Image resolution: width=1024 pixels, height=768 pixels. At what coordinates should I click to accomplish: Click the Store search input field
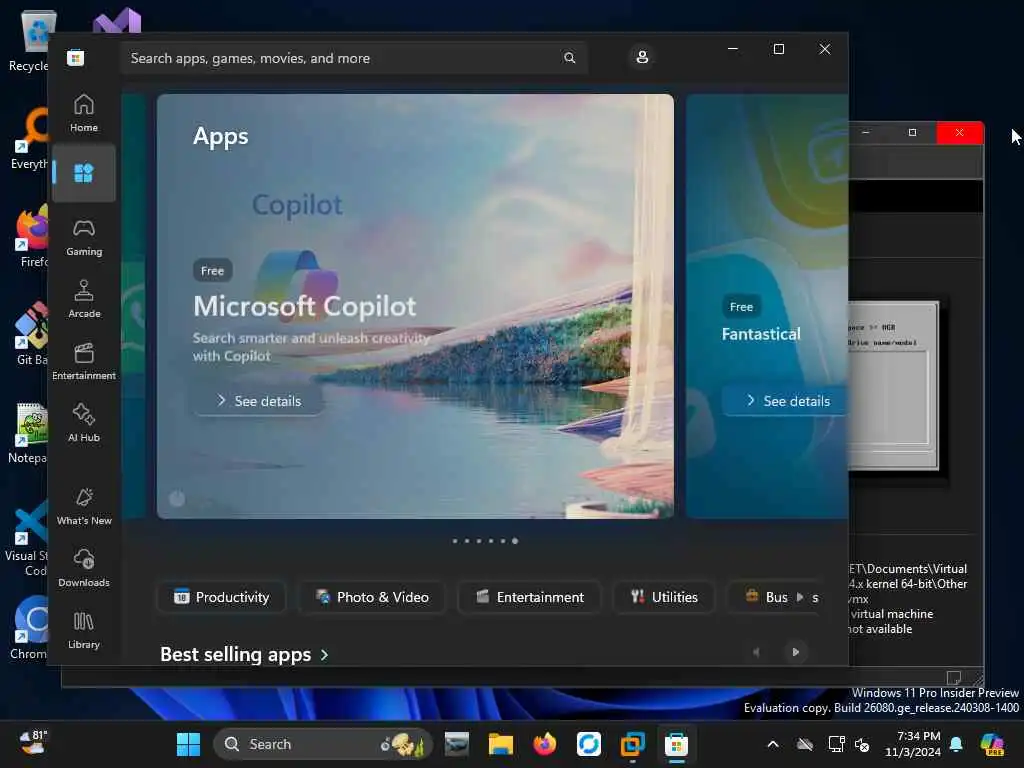pyautogui.click(x=353, y=58)
